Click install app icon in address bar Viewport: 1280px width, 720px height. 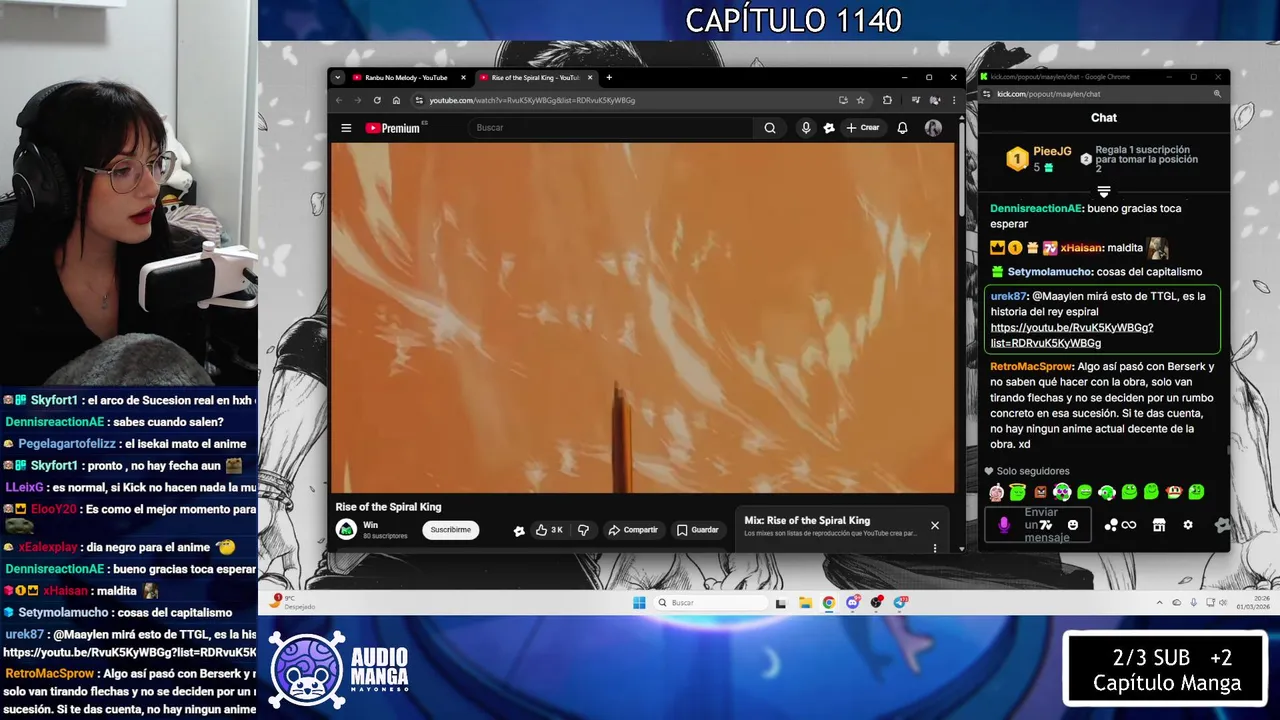(843, 100)
